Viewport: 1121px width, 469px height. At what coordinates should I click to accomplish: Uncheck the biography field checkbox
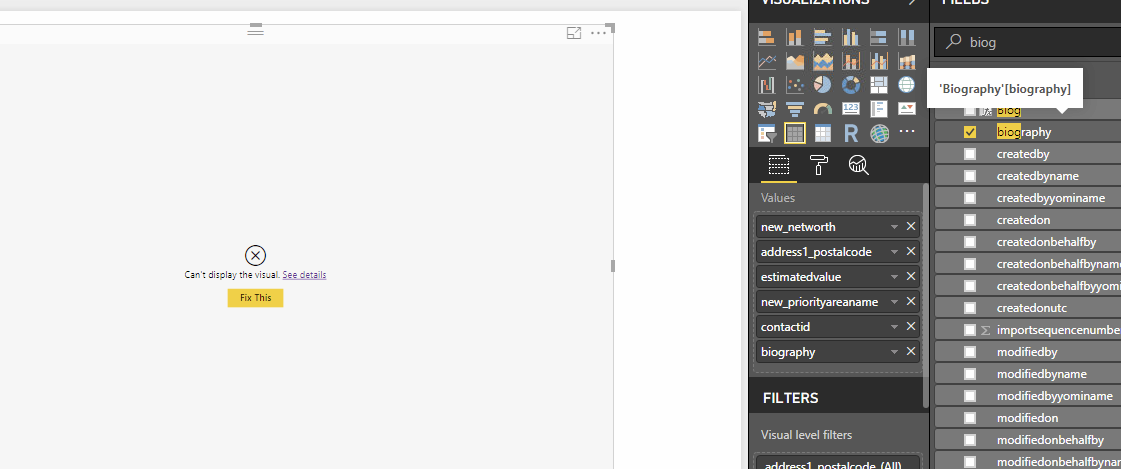pyautogui.click(x=970, y=132)
